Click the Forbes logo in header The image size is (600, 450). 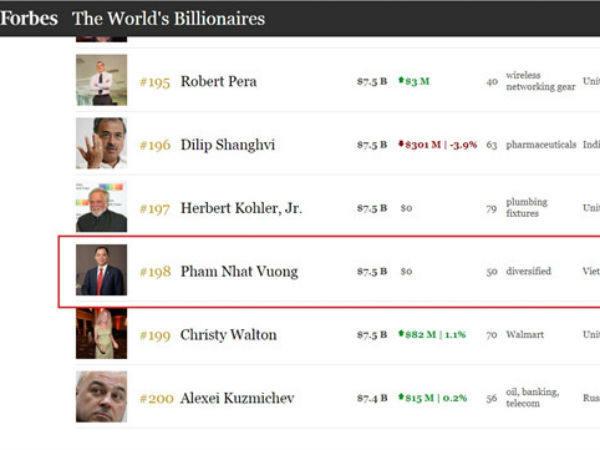[29, 18]
